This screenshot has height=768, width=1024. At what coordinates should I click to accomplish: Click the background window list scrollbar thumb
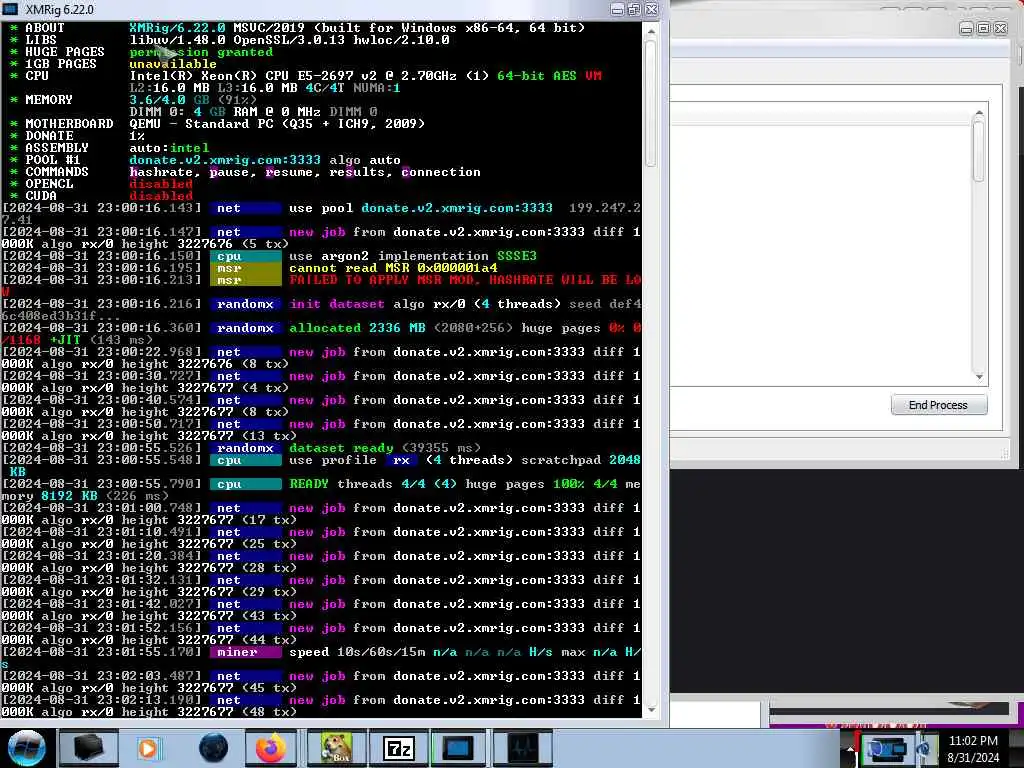[x=978, y=152]
